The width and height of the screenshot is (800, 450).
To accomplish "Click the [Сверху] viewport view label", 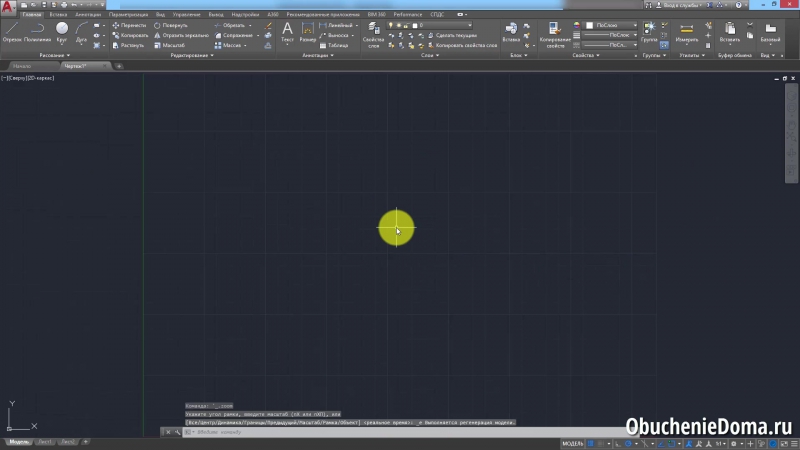I will [x=16, y=78].
